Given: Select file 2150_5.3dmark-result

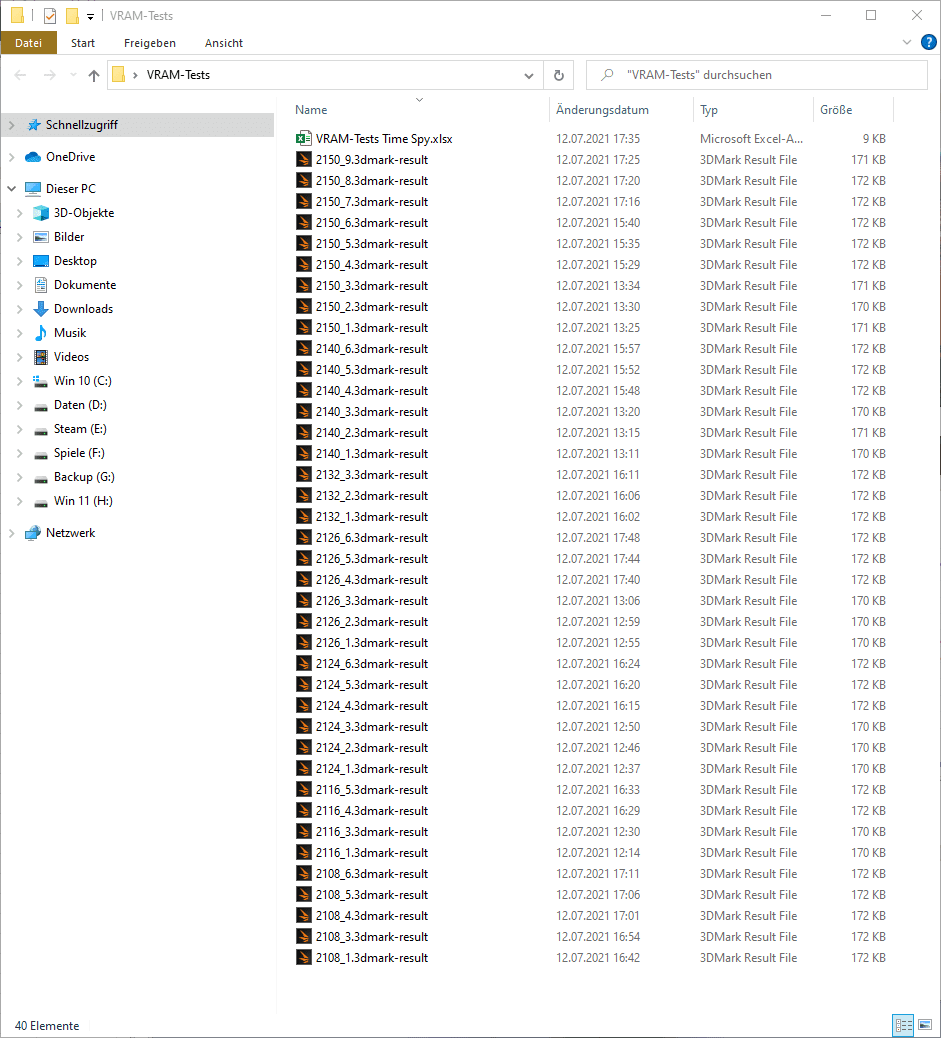Looking at the screenshot, I should pos(371,244).
